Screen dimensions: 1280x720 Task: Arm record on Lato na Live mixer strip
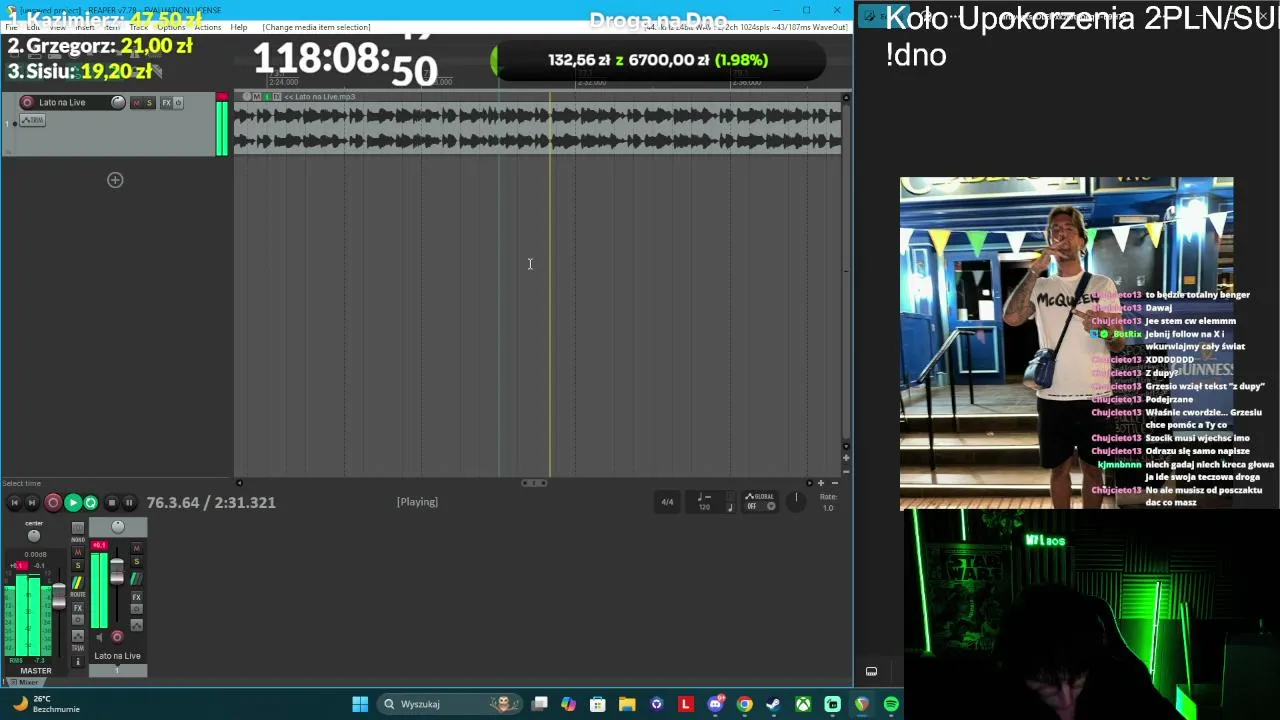pos(117,636)
